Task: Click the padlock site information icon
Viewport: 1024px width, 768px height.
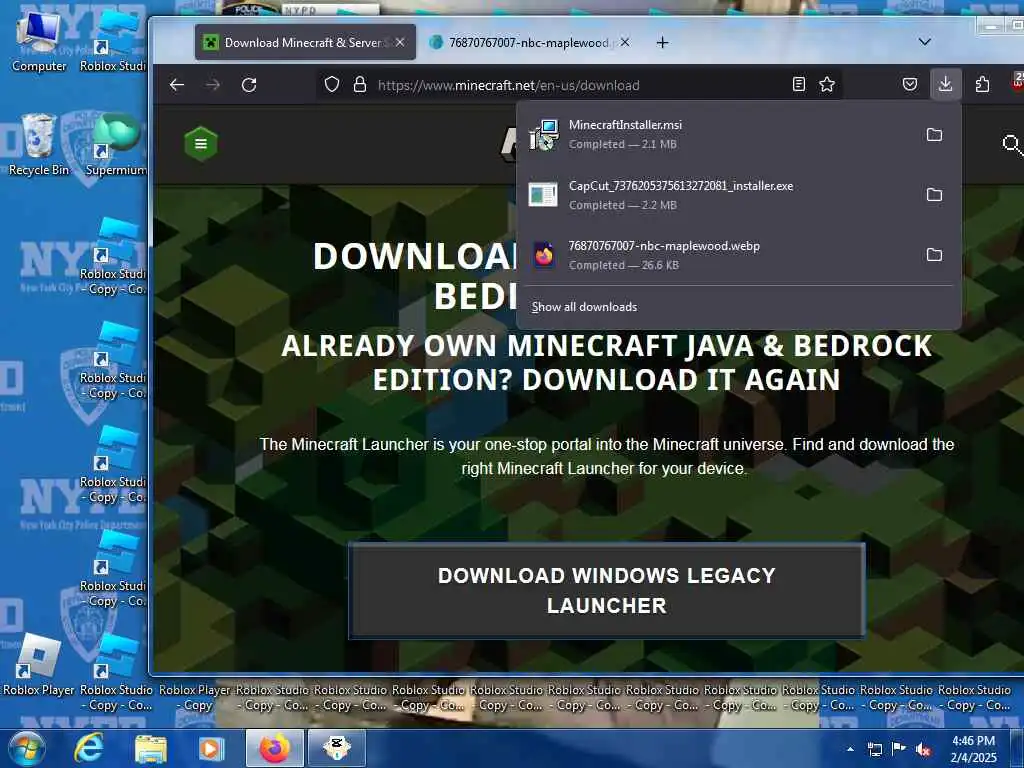Action: (360, 84)
